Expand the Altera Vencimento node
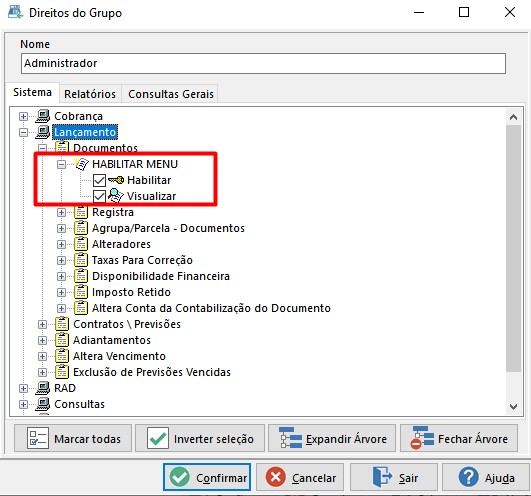This screenshot has width=531, height=496. click(x=42, y=357)
